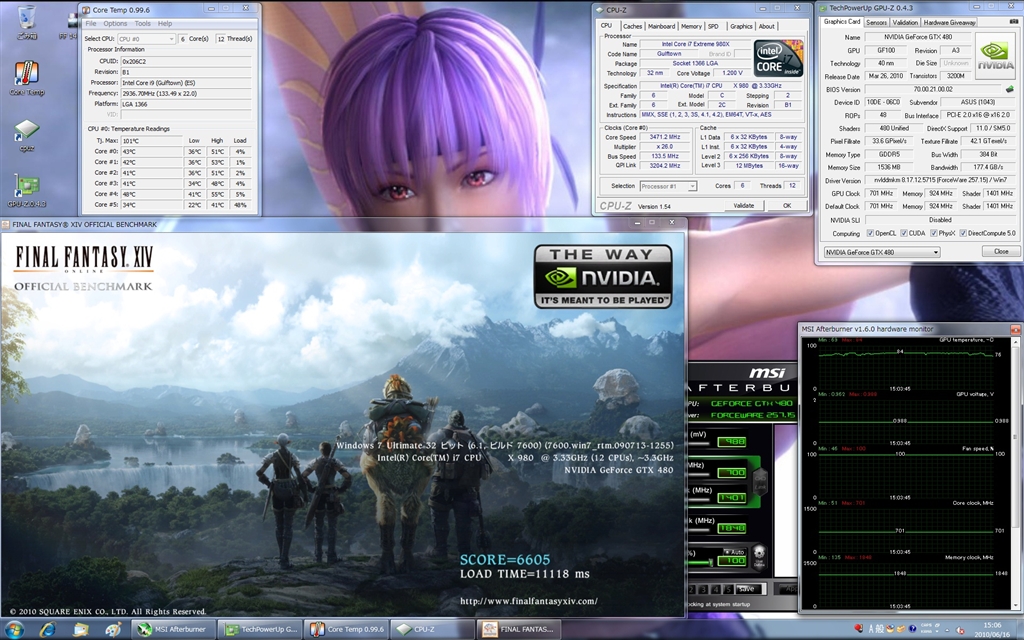Click the Afterburner User Define fan icon
The width and height of the screenshot is (1024, 640).
[x=761, y=554]
